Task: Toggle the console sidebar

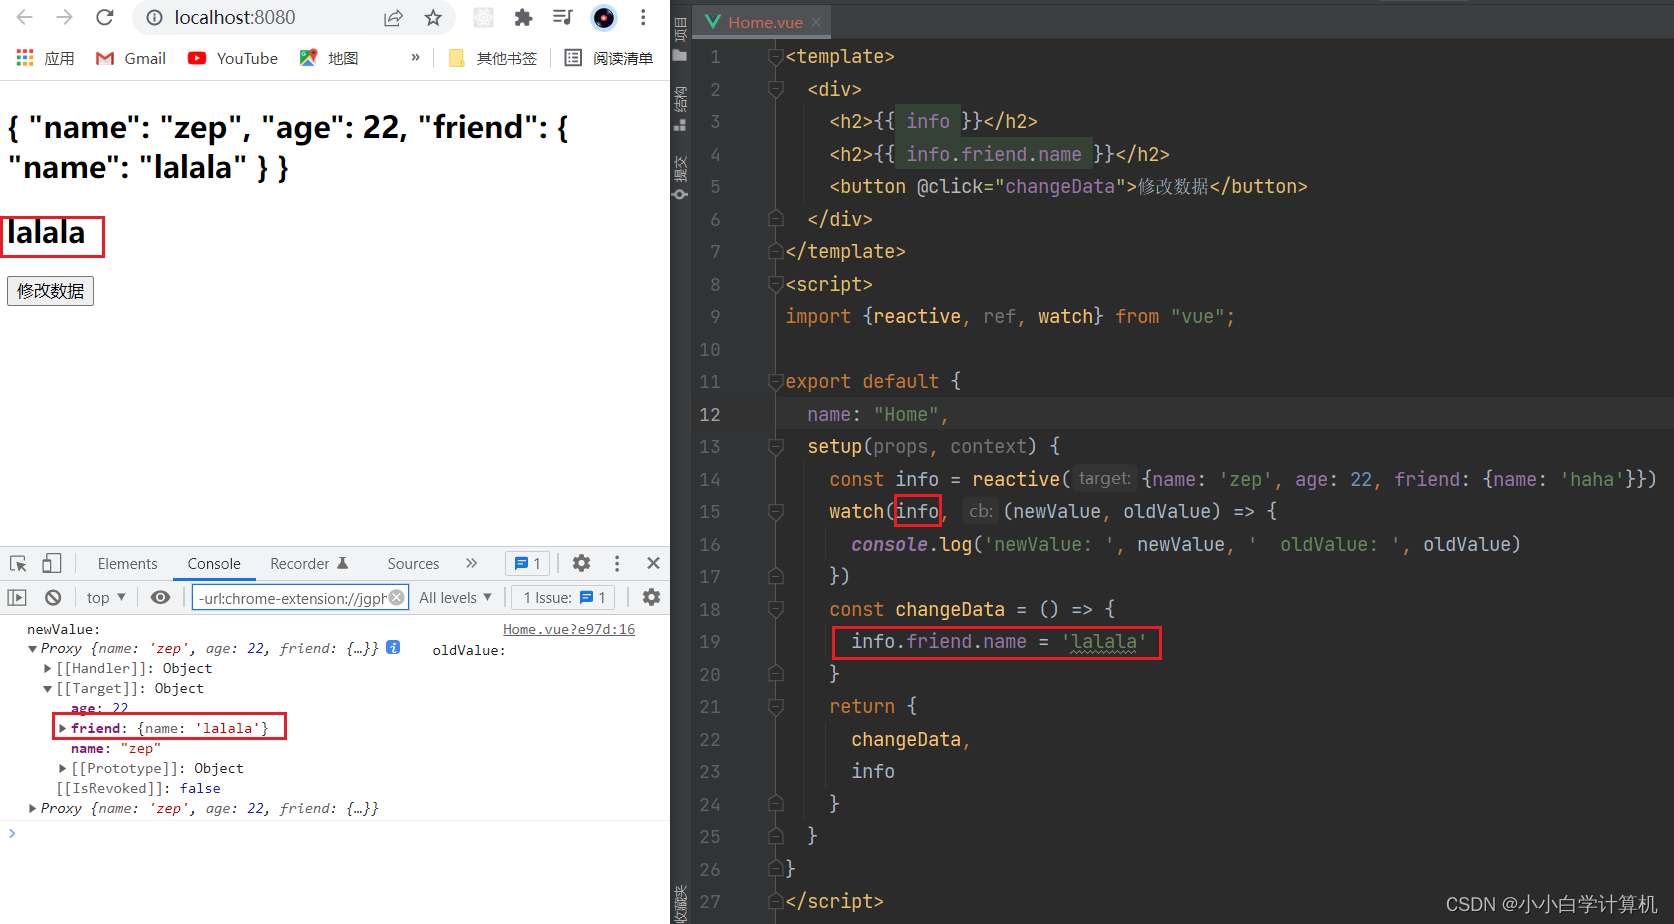Action: pos(17,597)
